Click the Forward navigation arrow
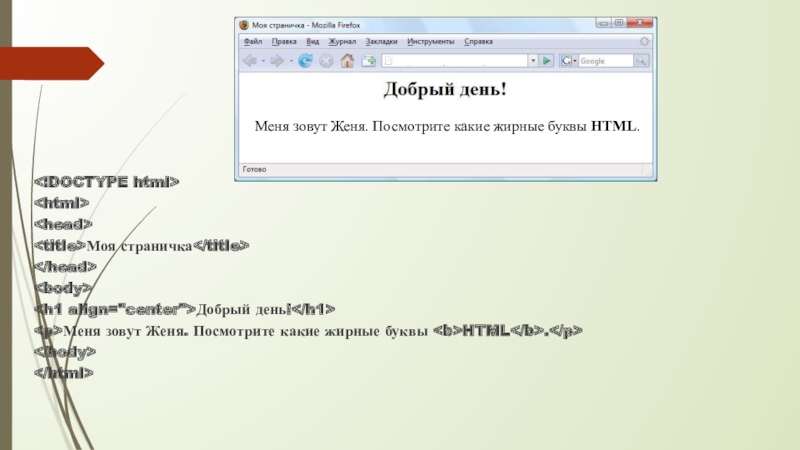Screen dimensions: 800x450 point(277,61)
